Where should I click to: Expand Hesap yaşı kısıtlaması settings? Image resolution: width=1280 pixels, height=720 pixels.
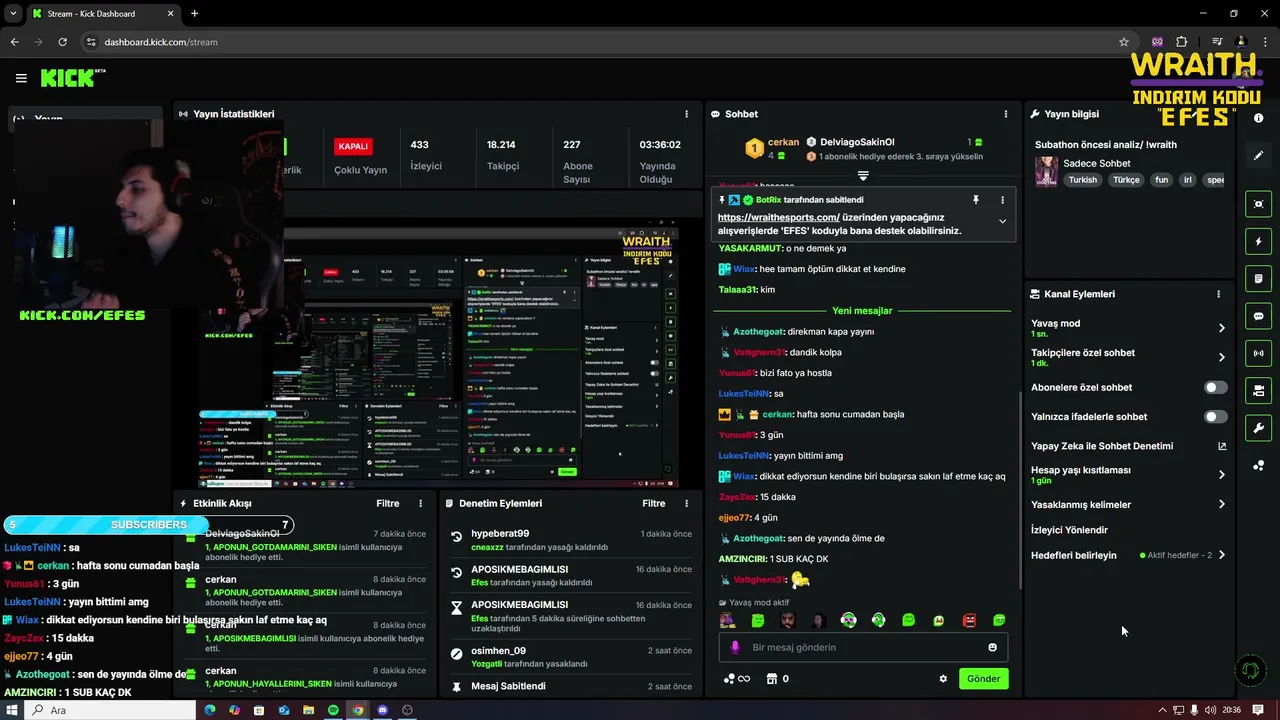pos(1222,475)
